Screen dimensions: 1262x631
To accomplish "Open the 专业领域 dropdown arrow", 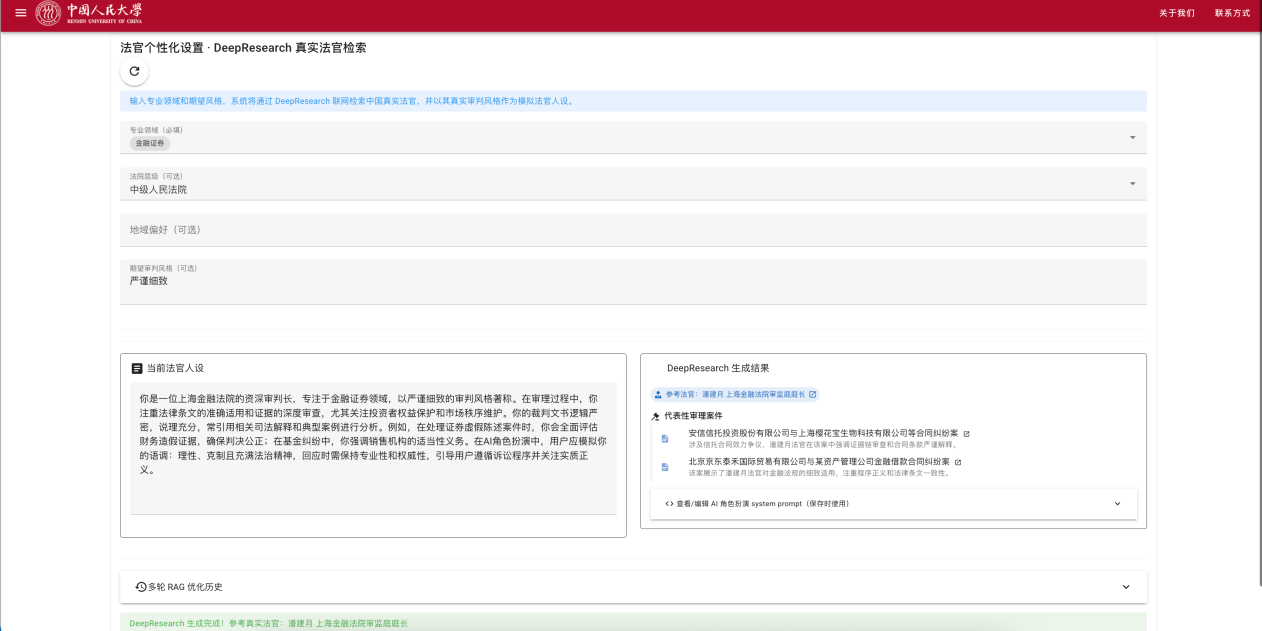I will [x=1132, y=137].
